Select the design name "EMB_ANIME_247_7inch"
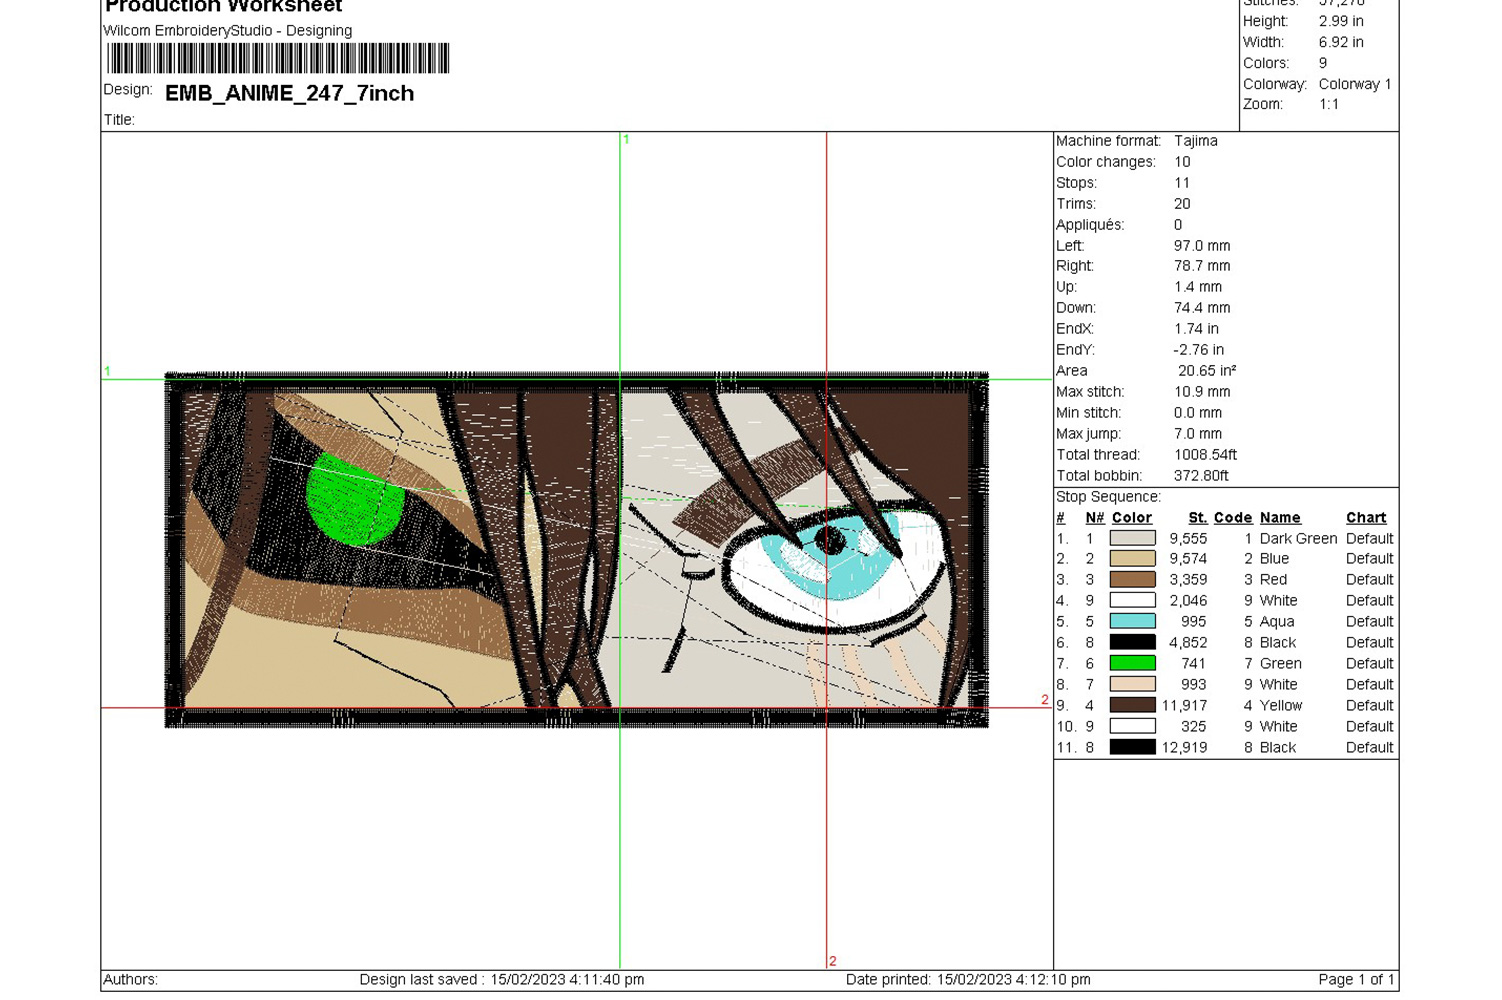The height and width of the screenshot is (1000, 1502). (x=289, y=93)
